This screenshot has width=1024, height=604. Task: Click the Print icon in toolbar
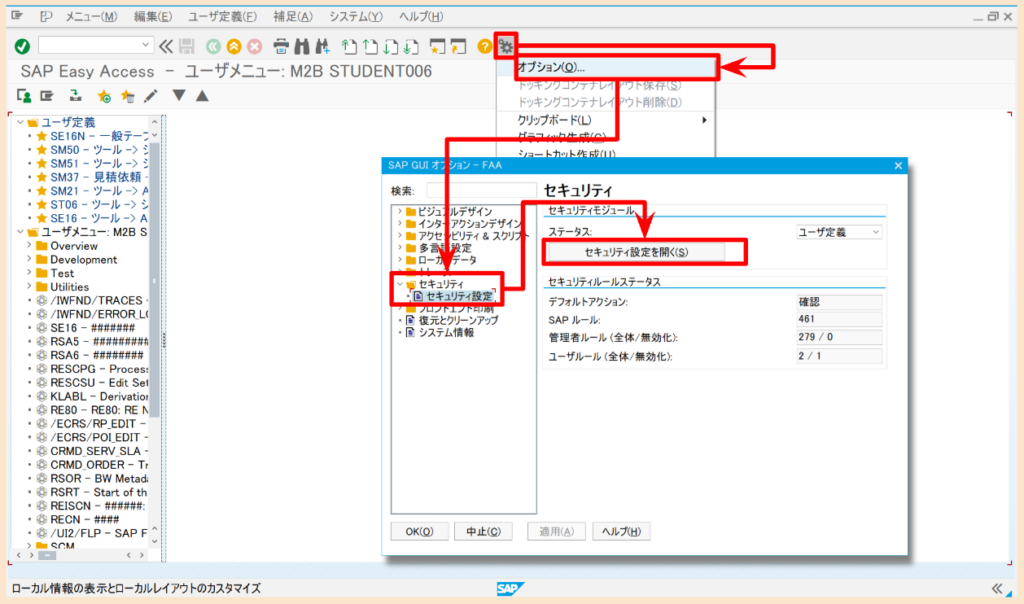(x=281, y=46)
